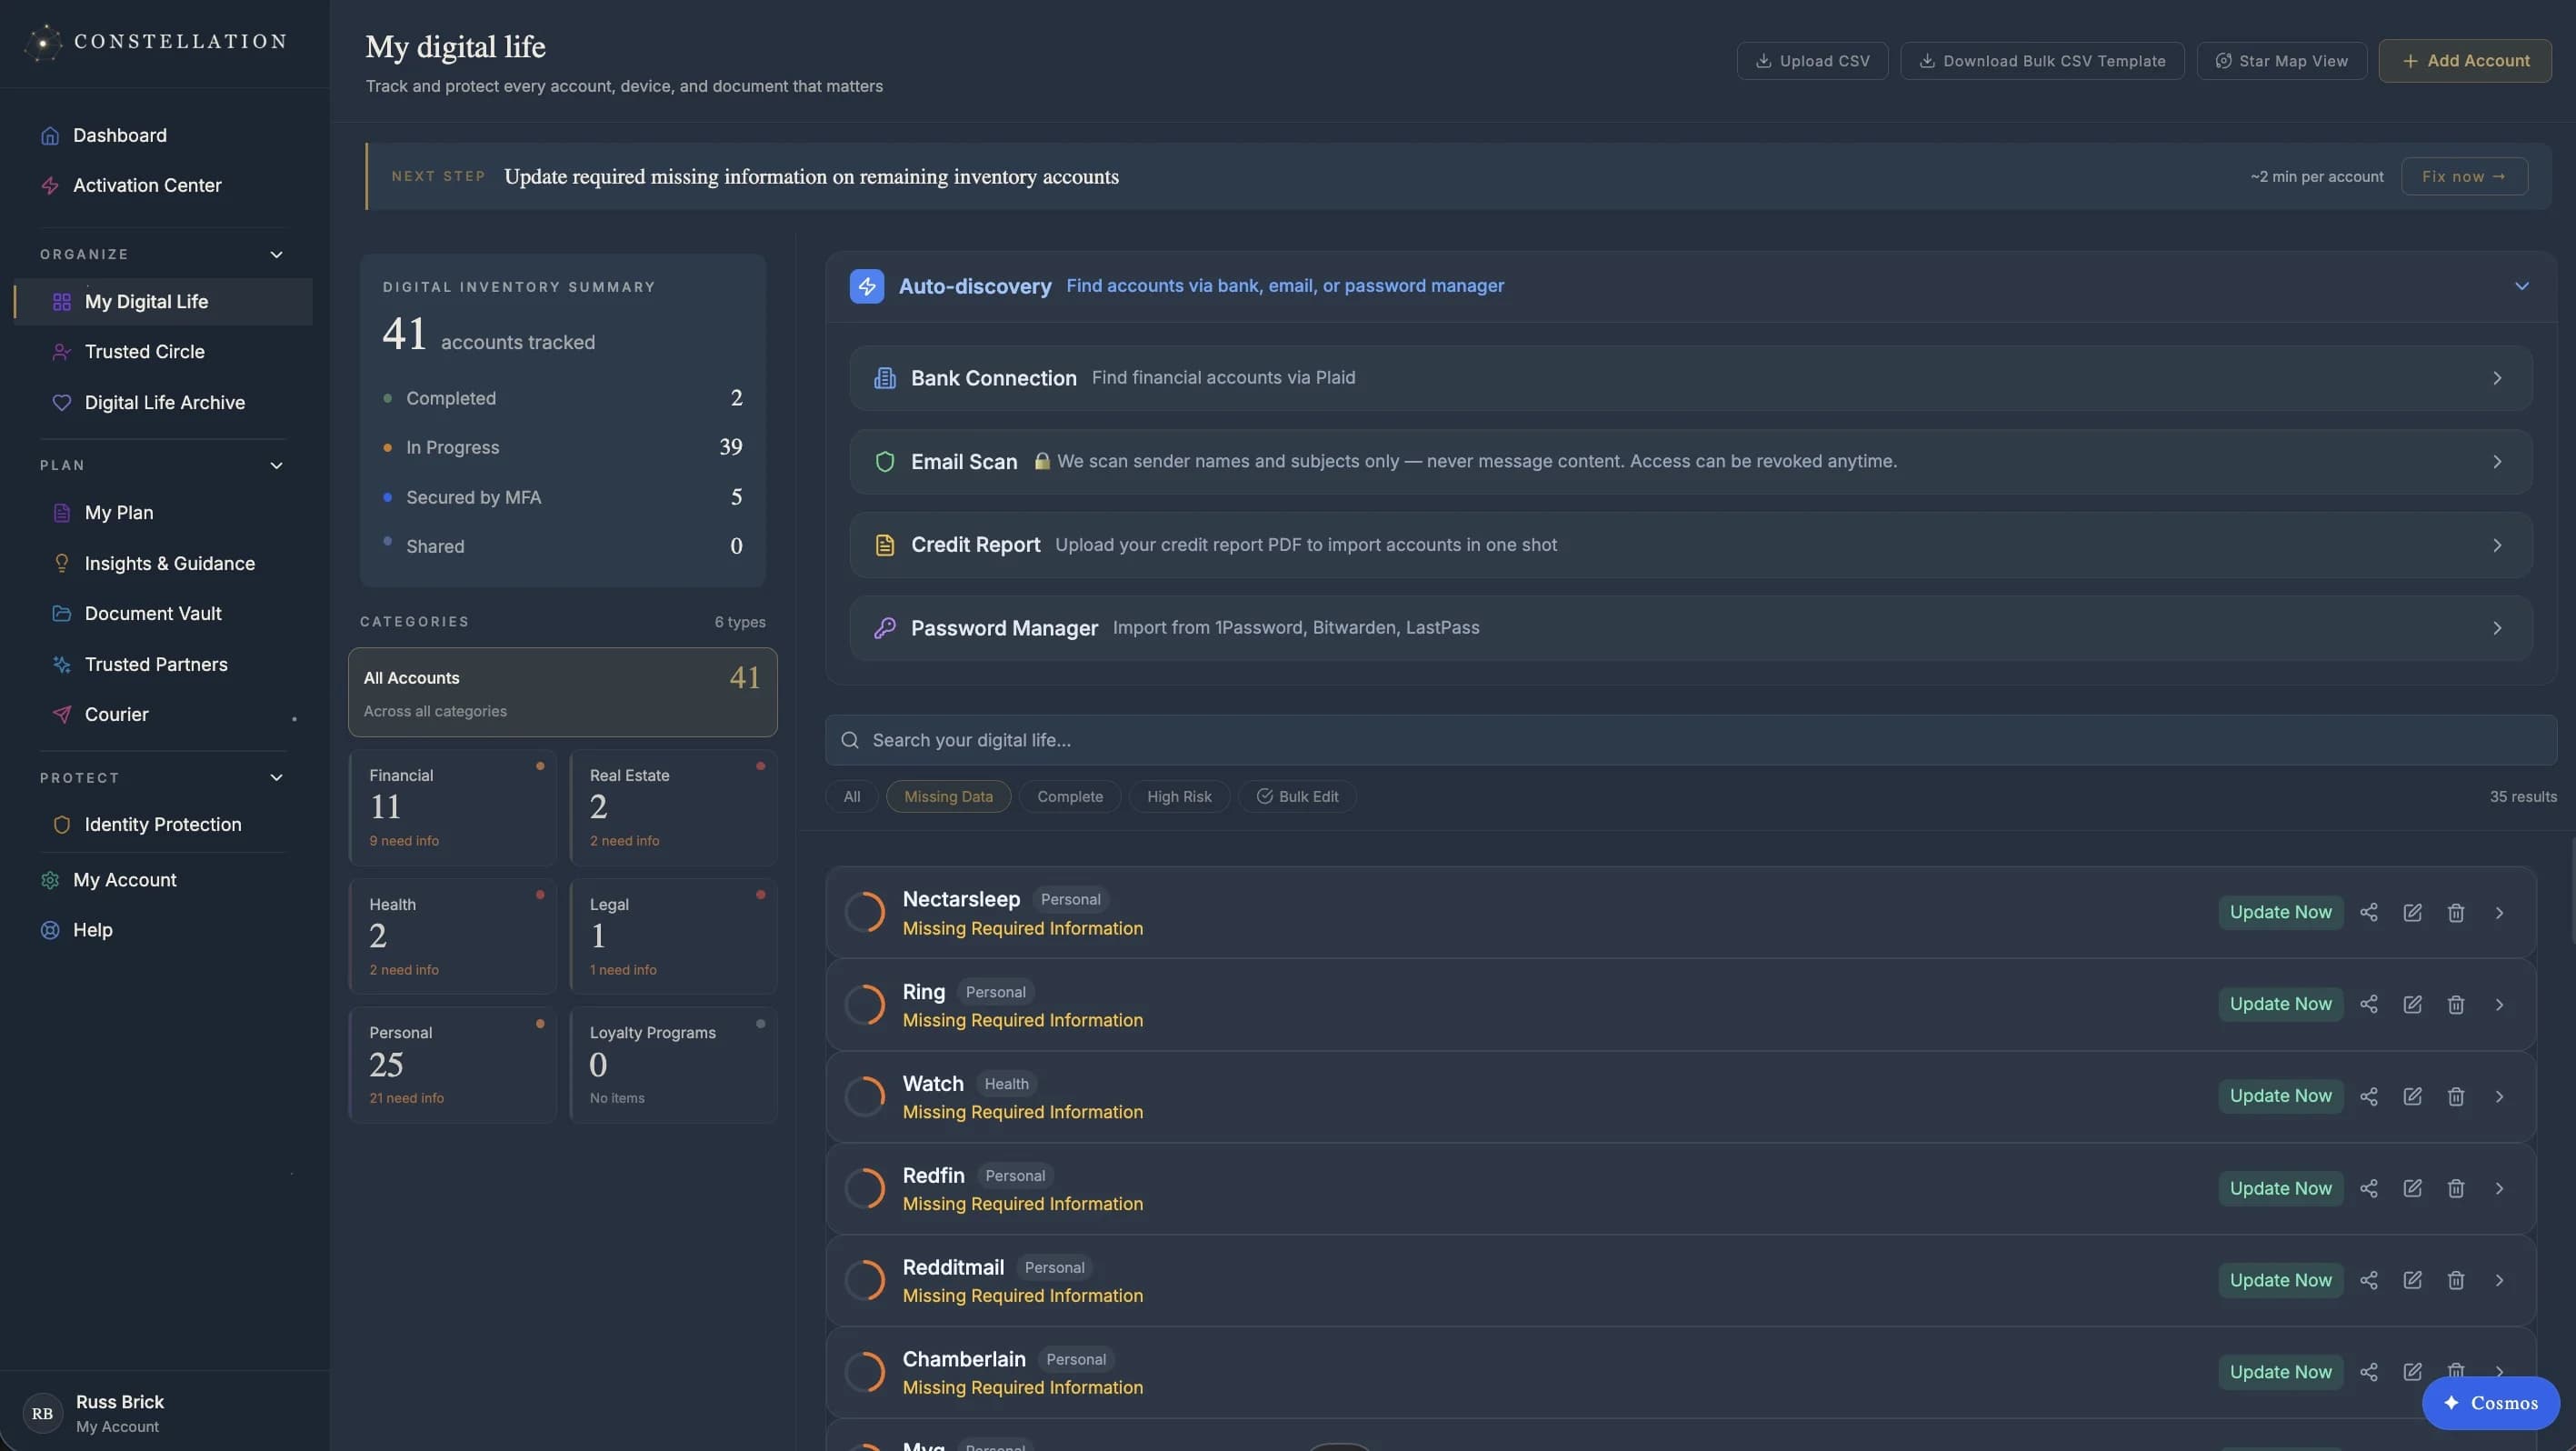The image size is (2576, 1451).
Task: Click the Redfin progress ring
Action: tap(864, 1188)
